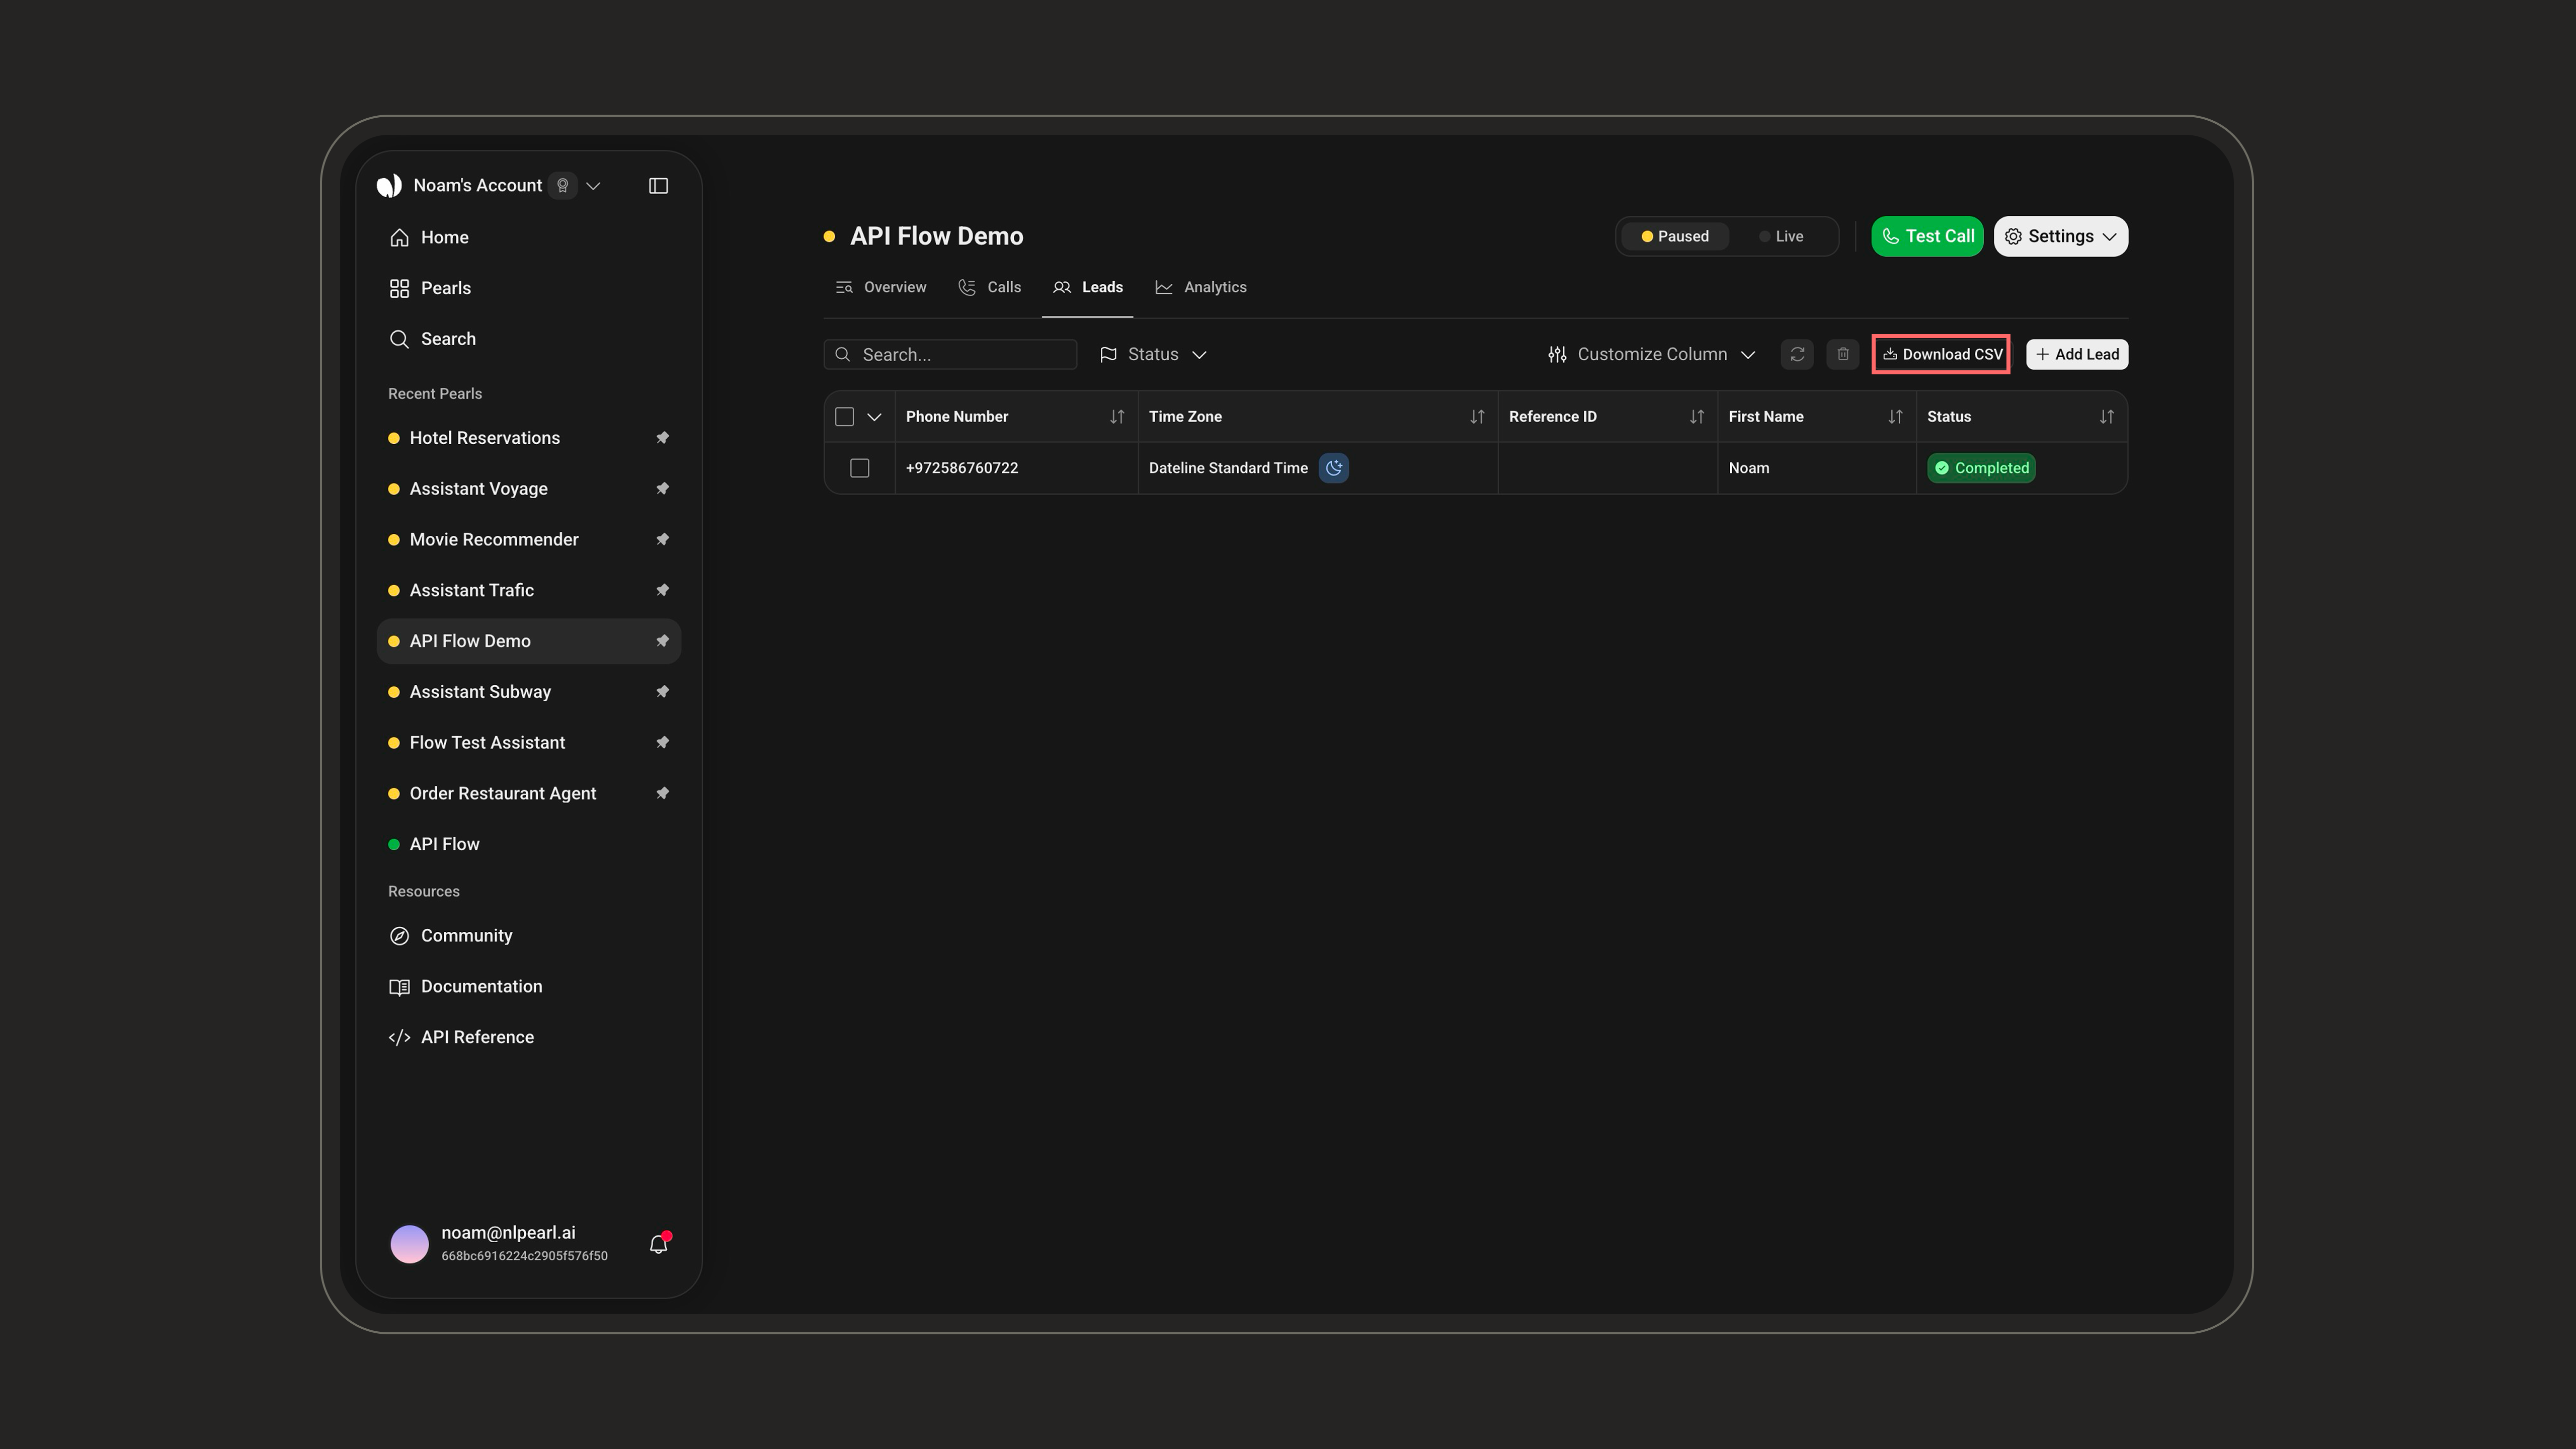Open the Calls tab

(x=990, y=287)
